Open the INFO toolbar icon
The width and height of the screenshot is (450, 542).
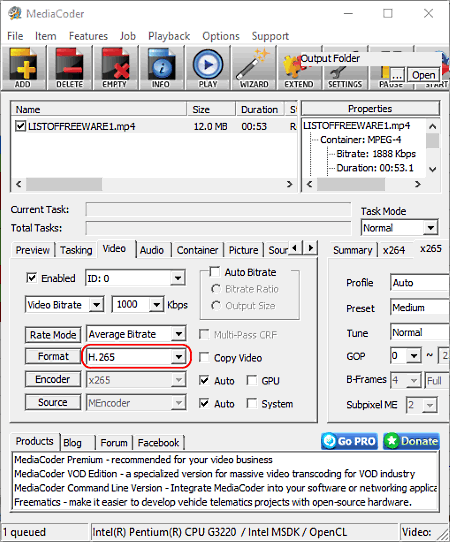pyautogui.click(x=161, y=68)
